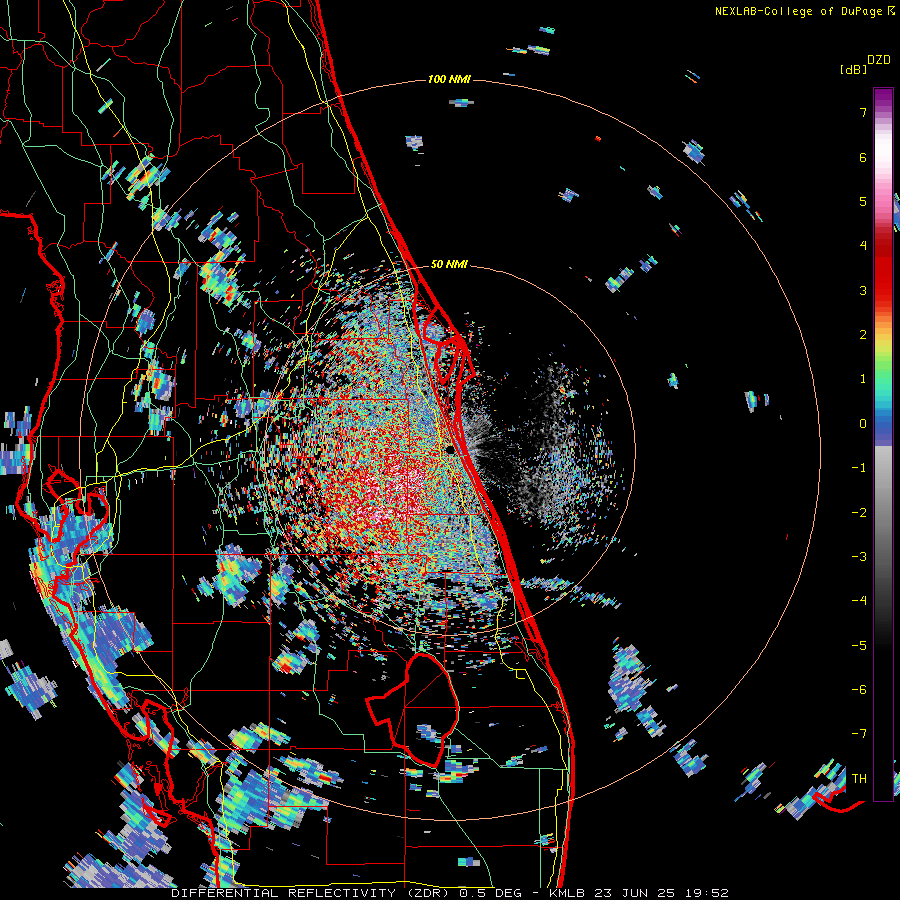Click the Differential Reflectivity KMLB caption text
900x900 pixels.
pos(449,893)
